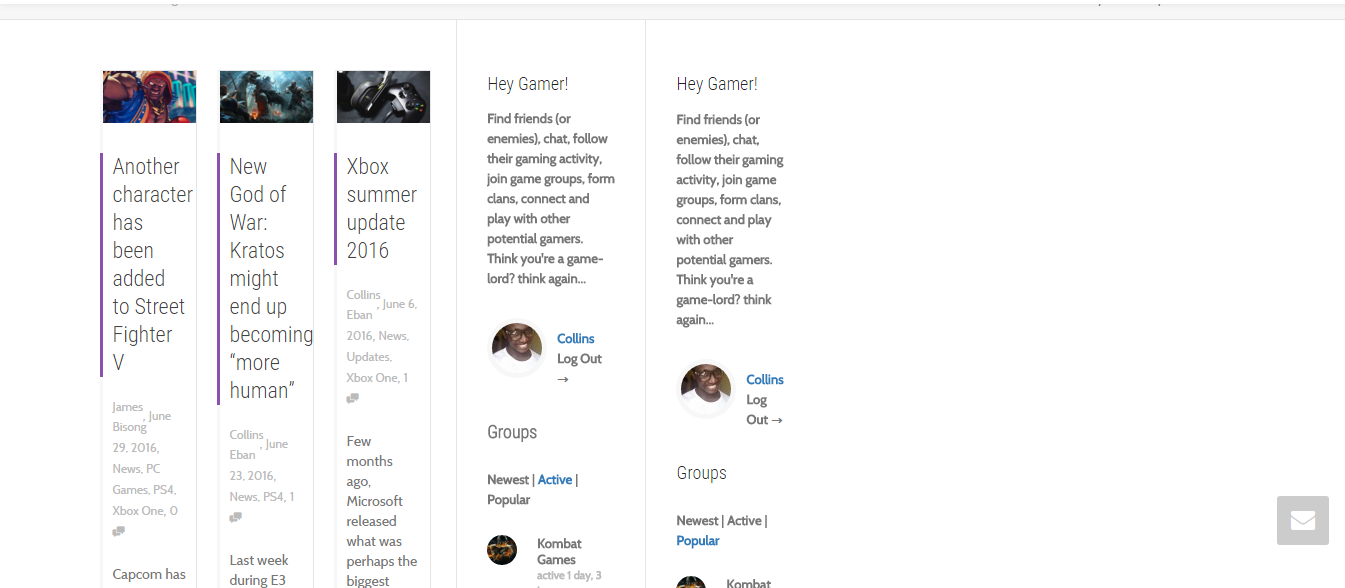This screenshot has height=588, width=1345.
Task: Open Kombat Games group avatar in first widget
Action: [502, 550]
